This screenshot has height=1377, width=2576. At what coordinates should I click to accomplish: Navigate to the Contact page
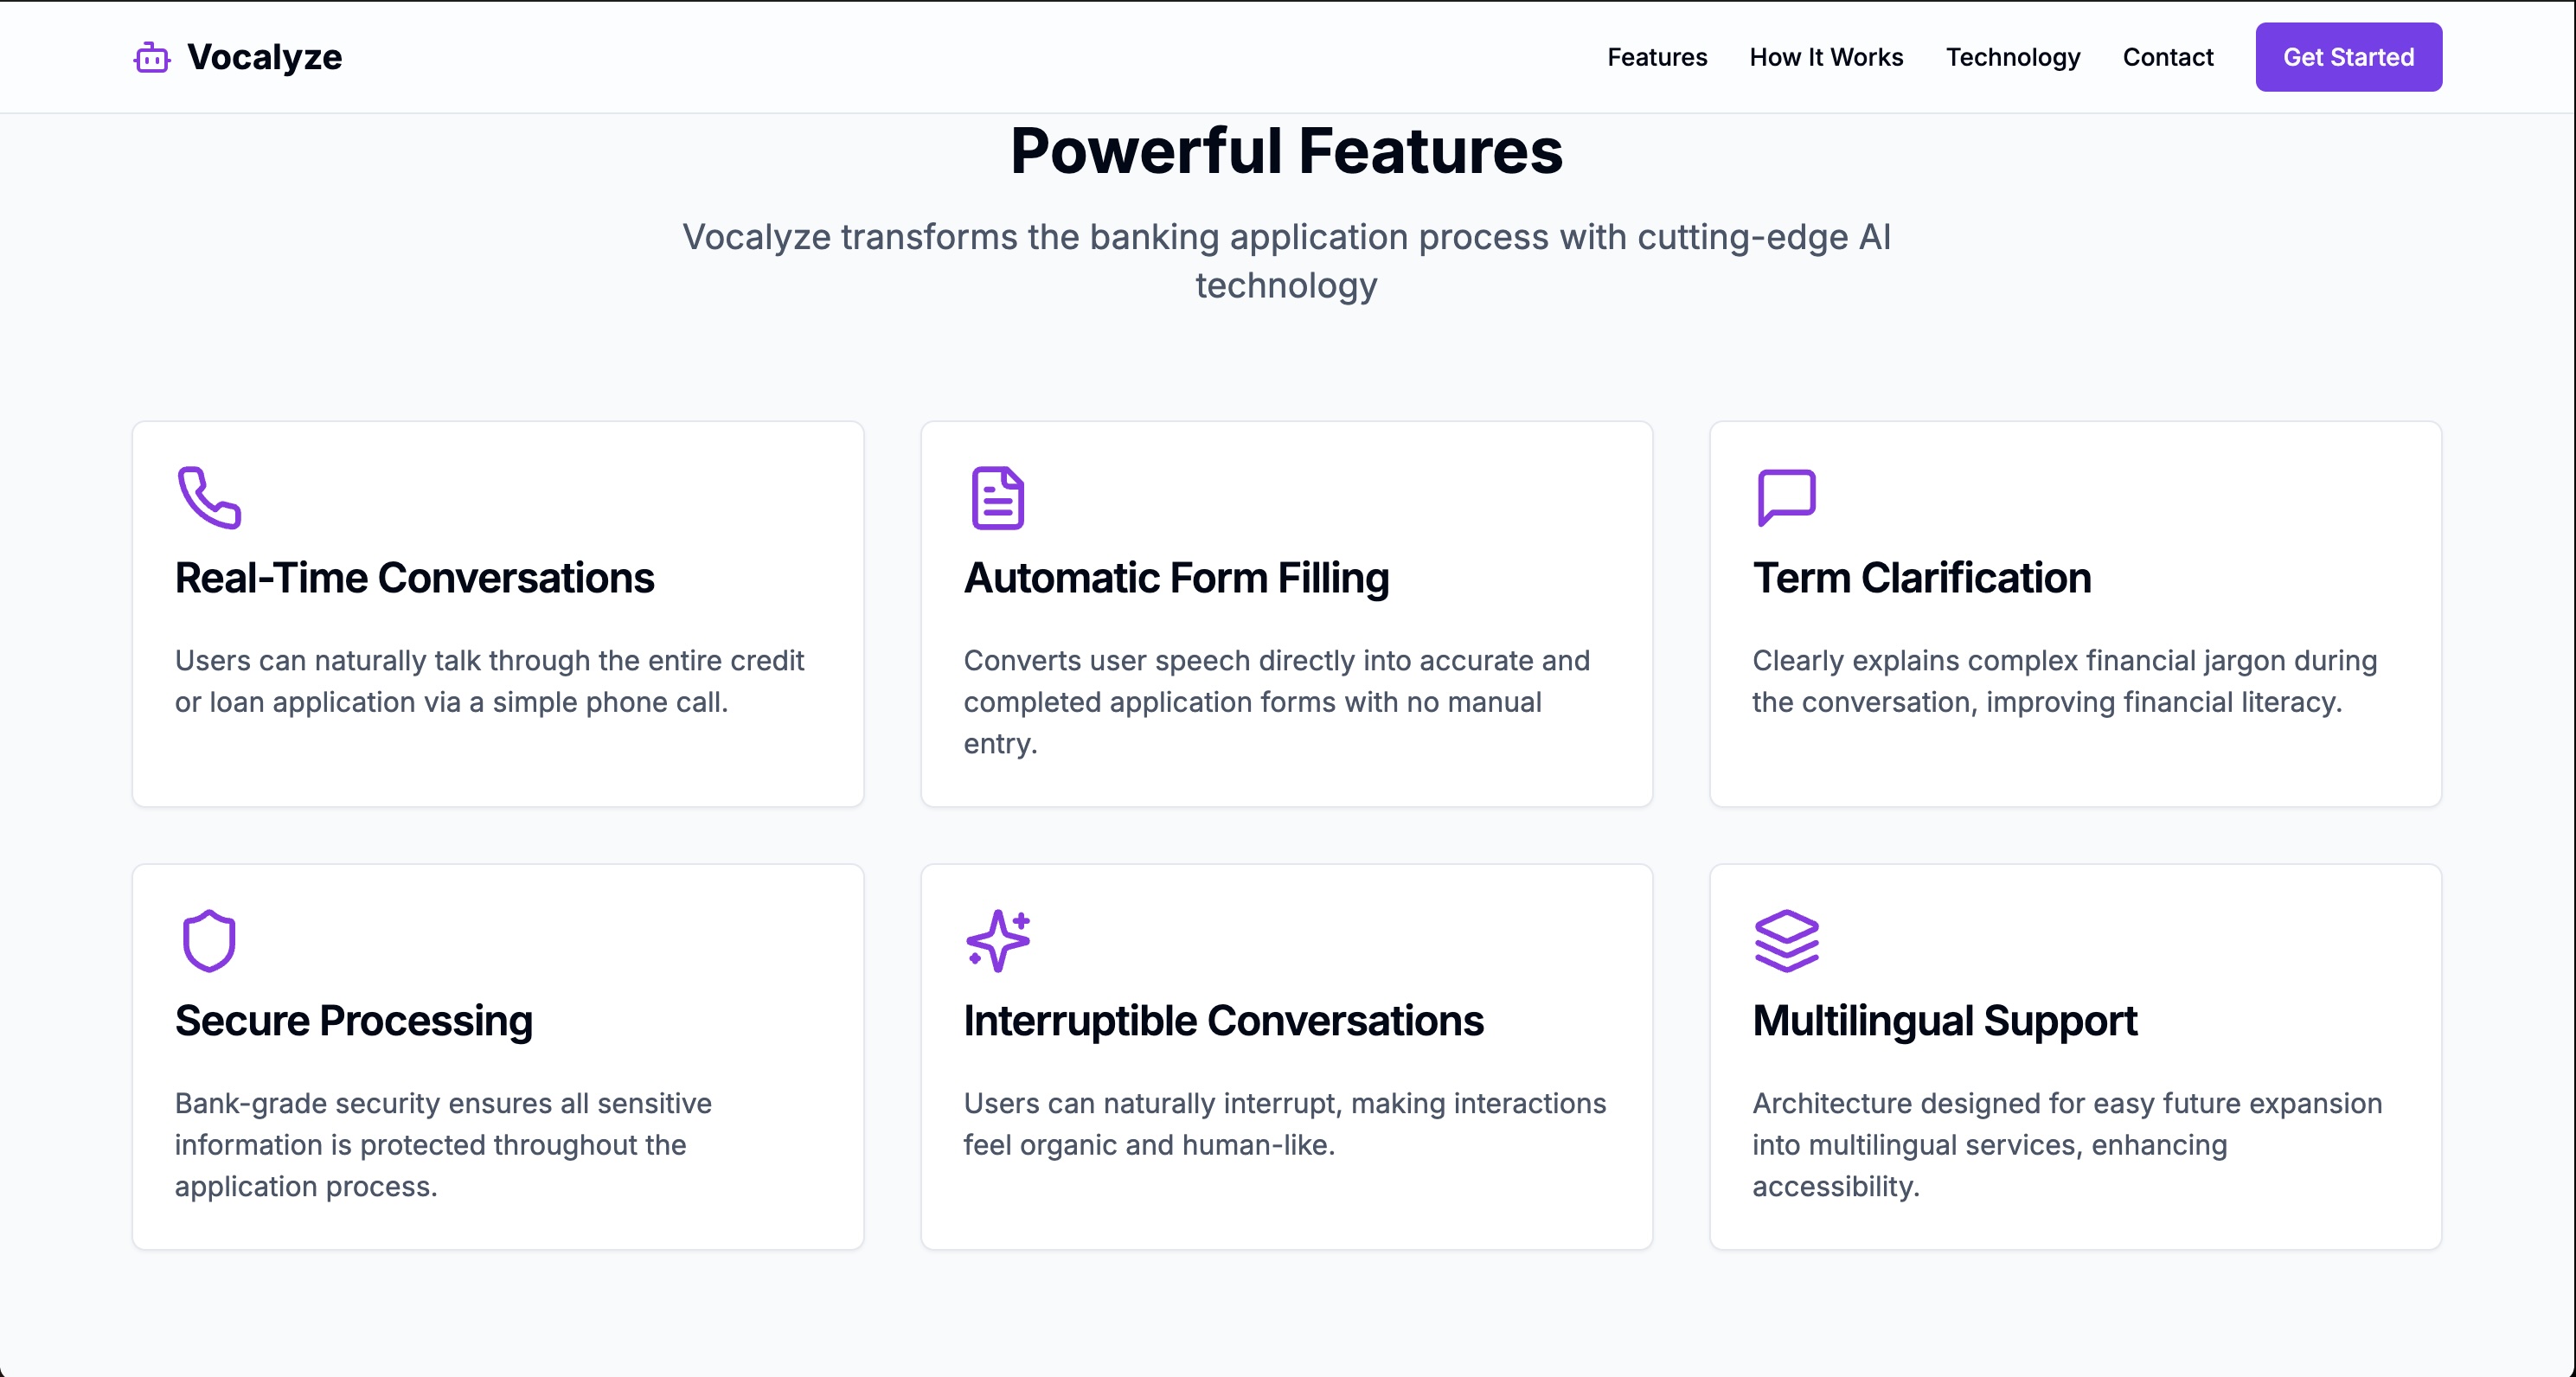(2167, 57)
